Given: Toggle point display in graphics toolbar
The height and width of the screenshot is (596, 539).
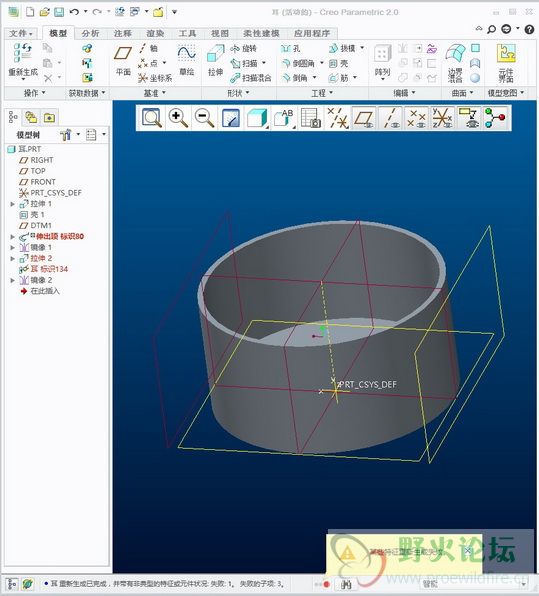Looking at the screenshot, I should (416, 118).
